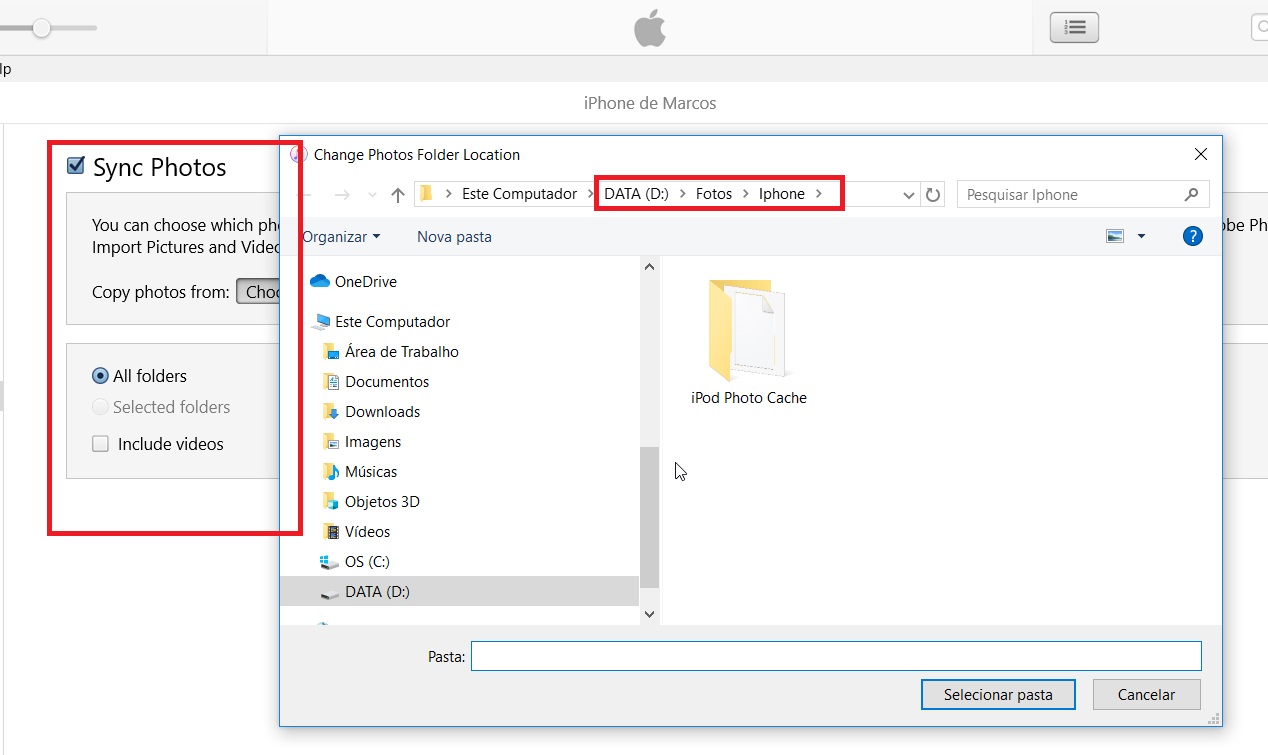The height and width of the screenshot is (755, 1268).
Task: Enable the Include videos option
Action: tap(100, 443)
